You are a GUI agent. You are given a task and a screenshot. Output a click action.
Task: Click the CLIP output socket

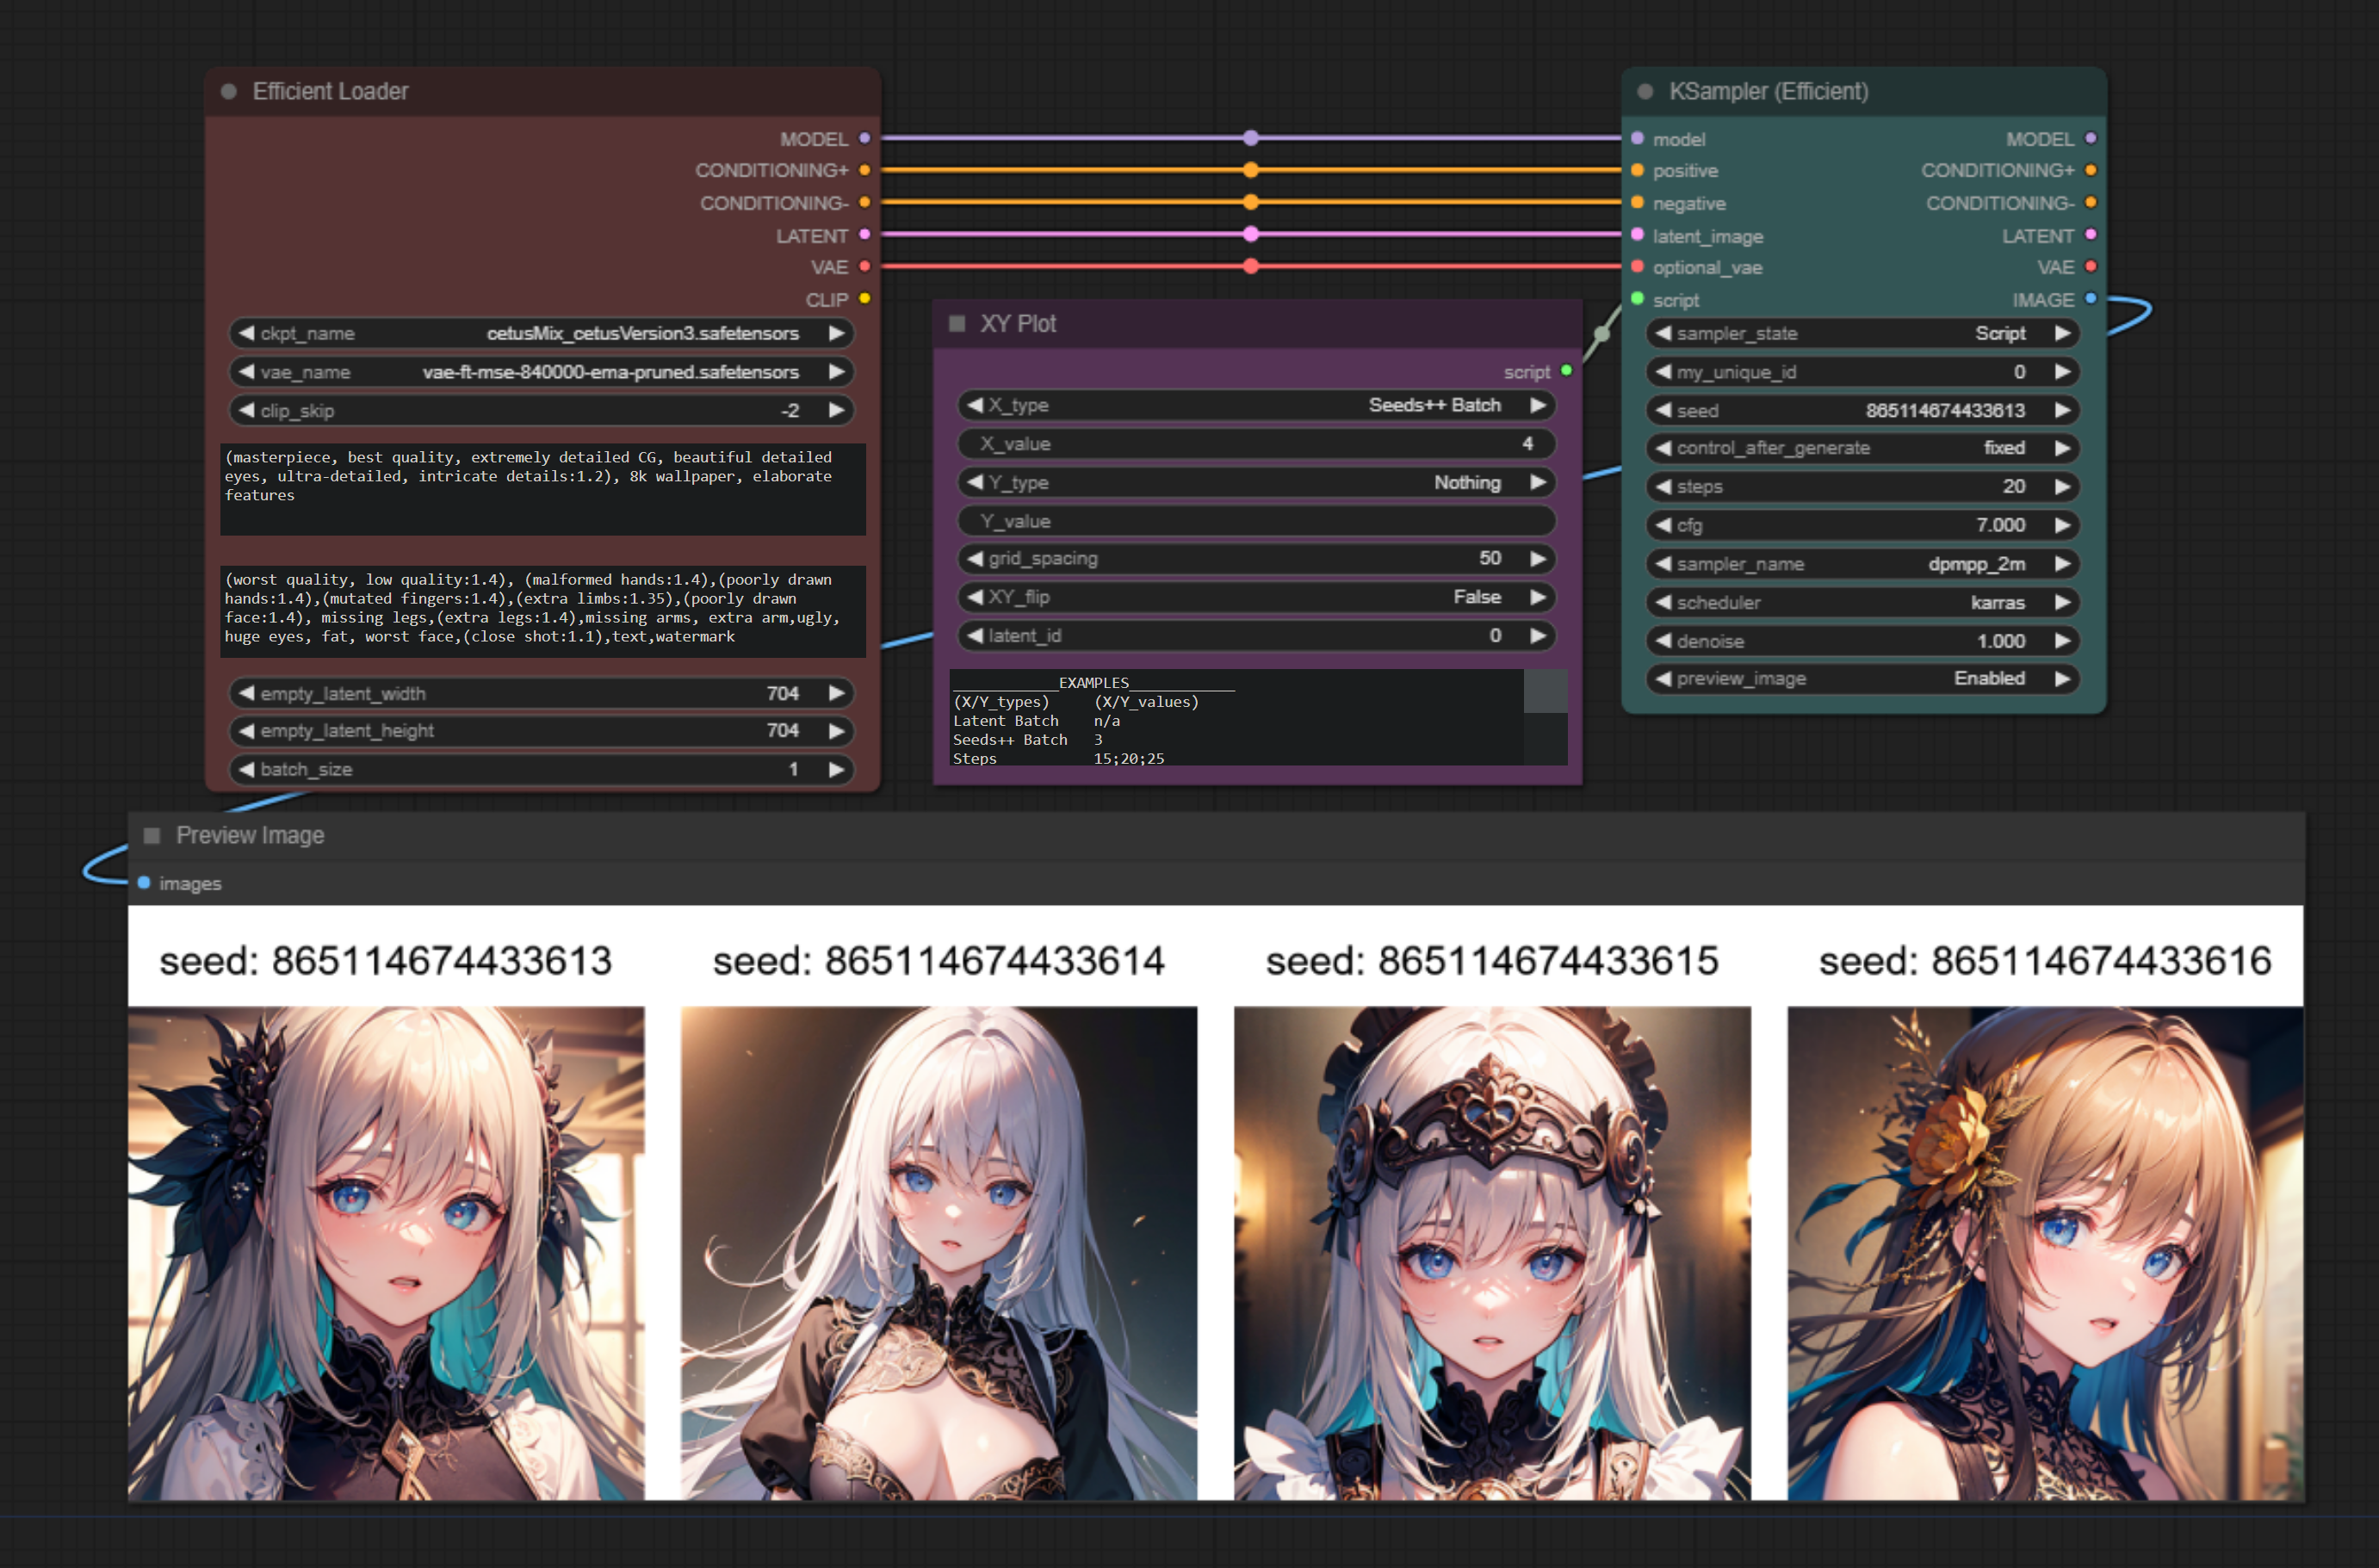pyautogui.click(x=864, y=299)
